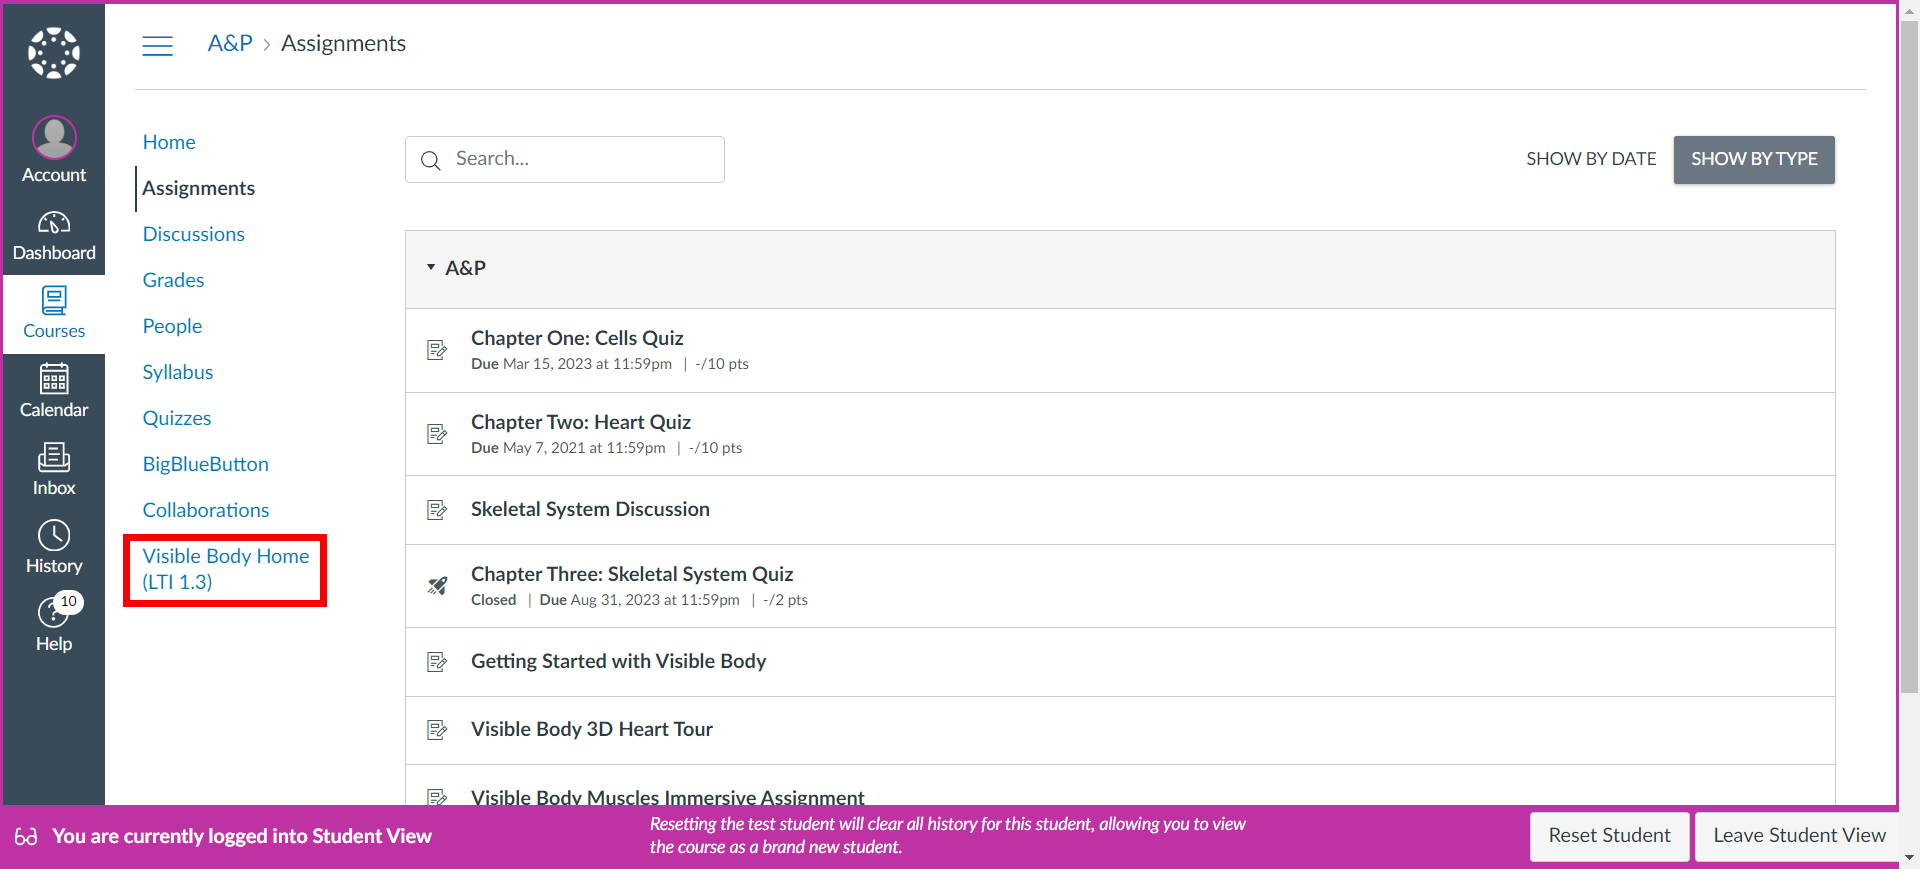Click the Canvas logo icon
This screenshot has width=1920, height=869.
[x=54, y=53]
